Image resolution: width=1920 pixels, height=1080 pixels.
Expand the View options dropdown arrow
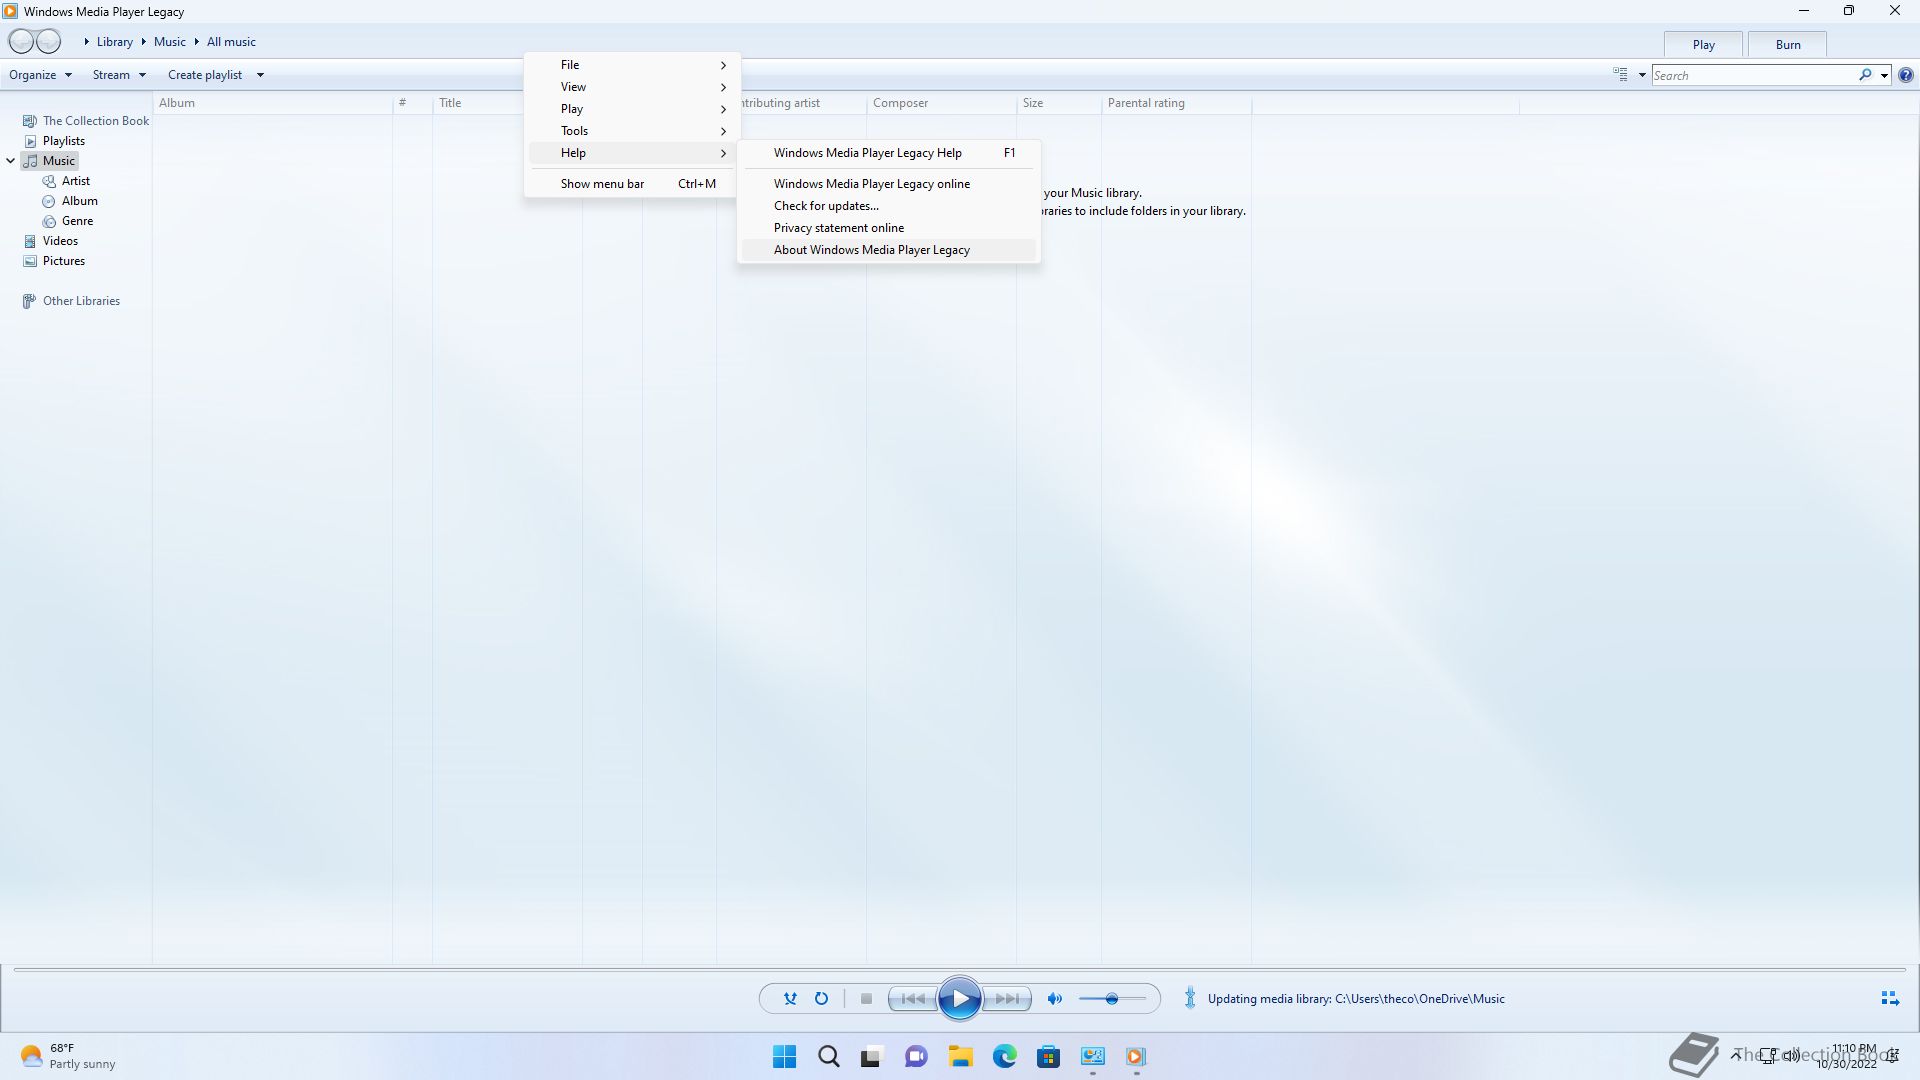(x=1642, y=75)
